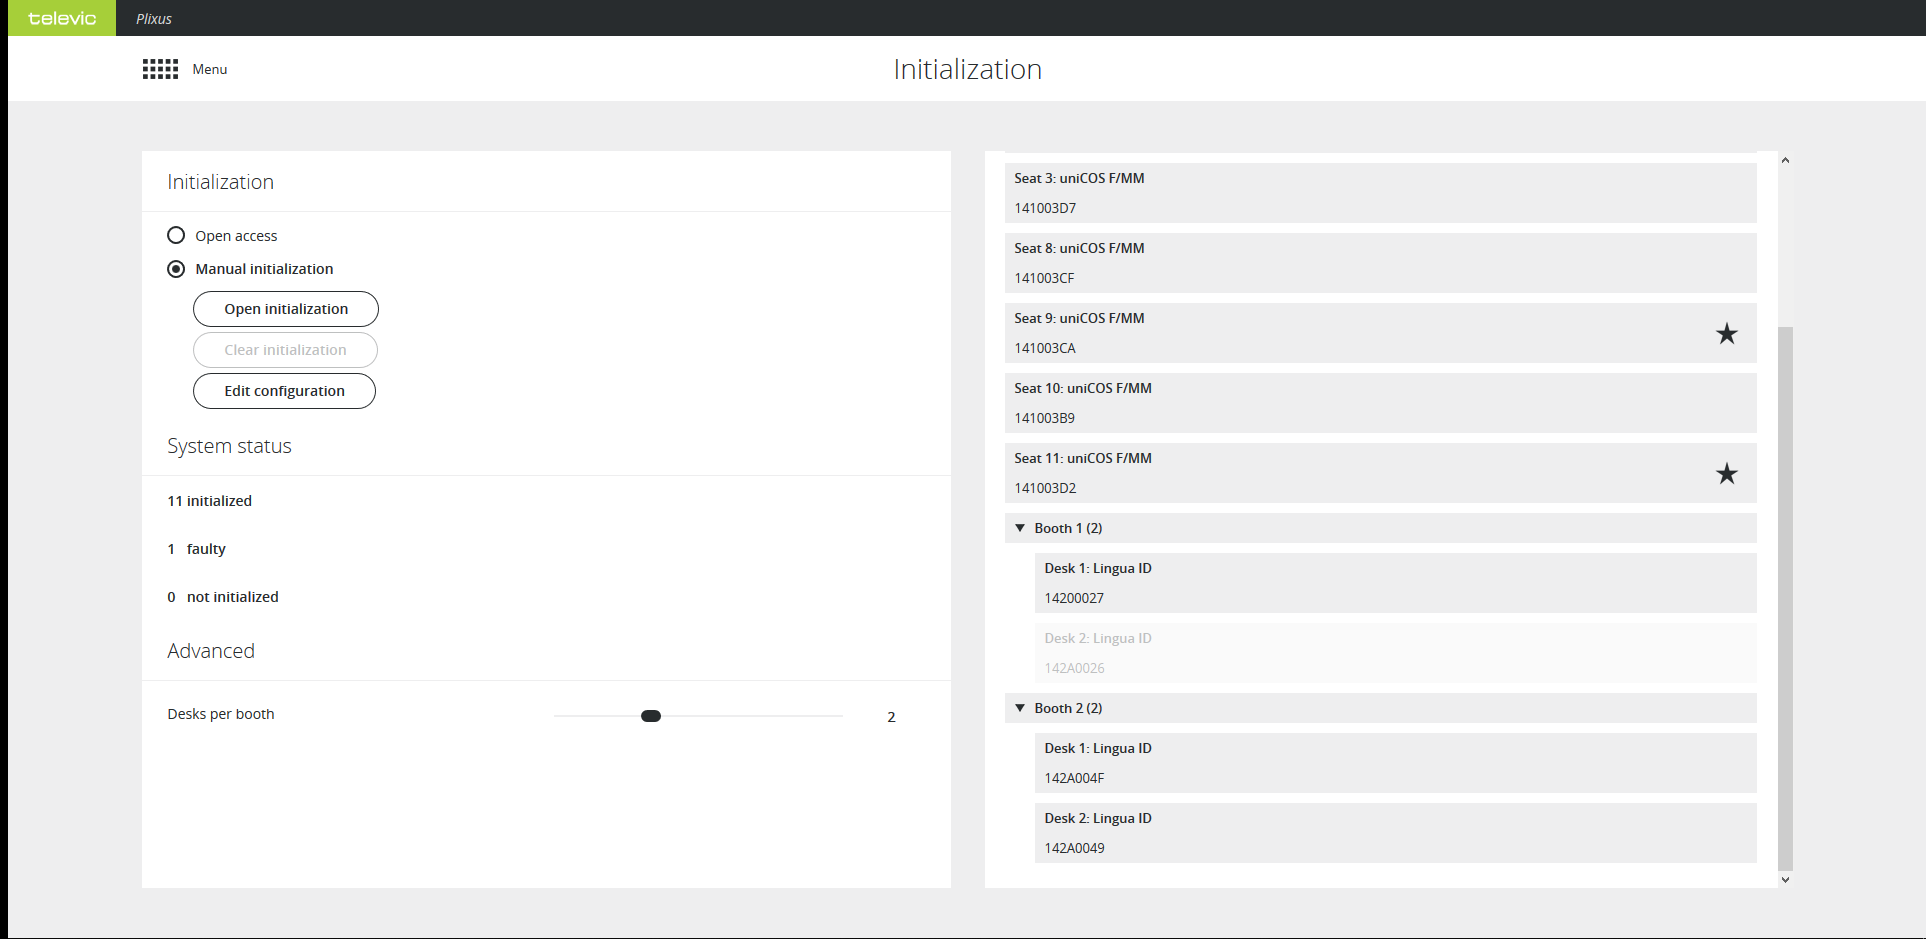Select Seat 8 uniCOS F/MM entry

(x=1380, y=263)
